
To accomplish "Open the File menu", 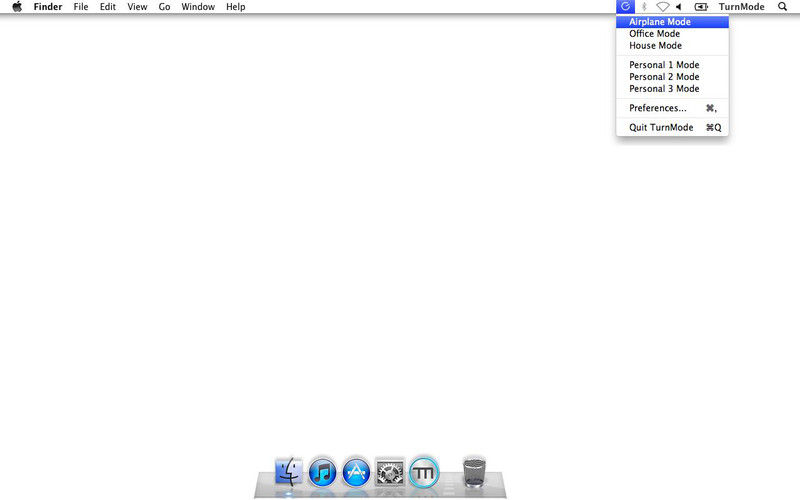I will (x=81, y=7).
